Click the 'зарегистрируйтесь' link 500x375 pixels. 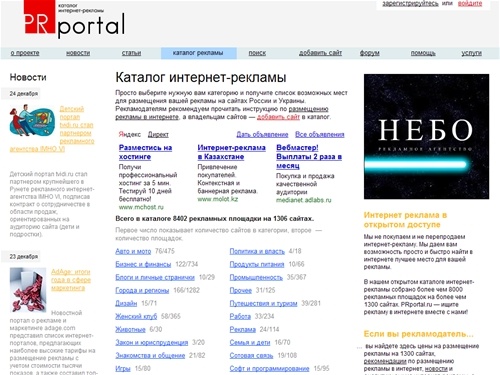click(410, 3)
